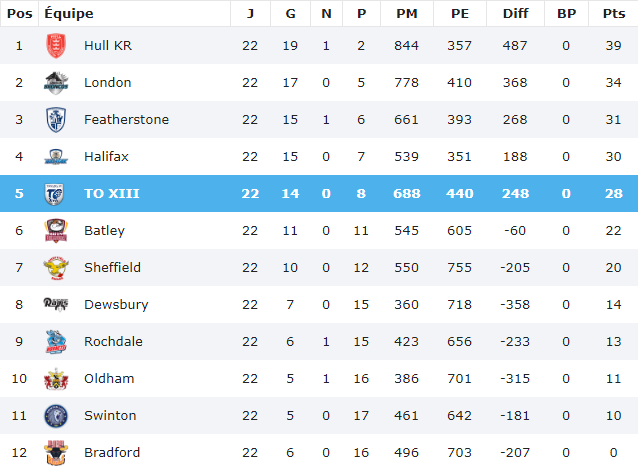Click the Batley team logo
This screenshot has width=638, height=474.
coord(55,231)
